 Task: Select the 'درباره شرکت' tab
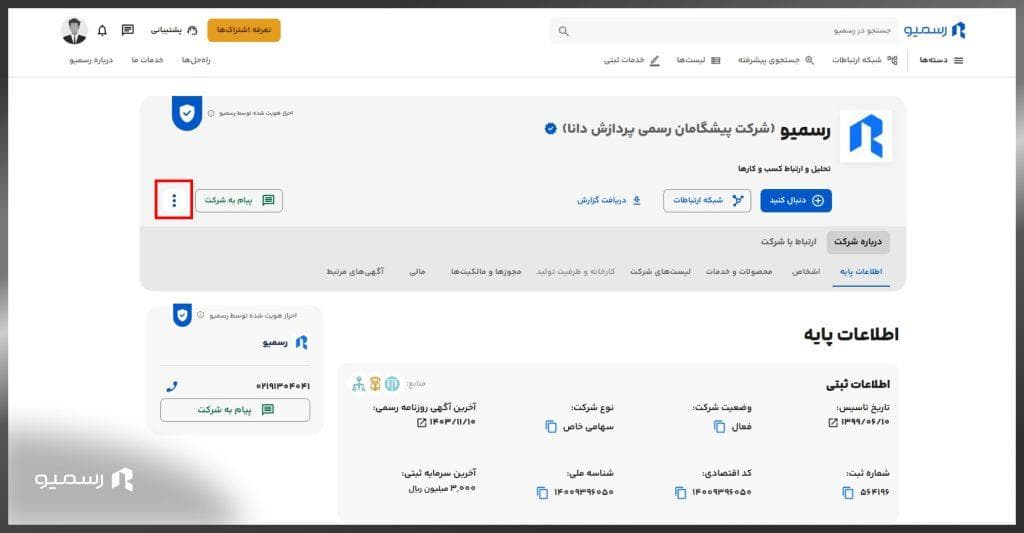point(857,242)
